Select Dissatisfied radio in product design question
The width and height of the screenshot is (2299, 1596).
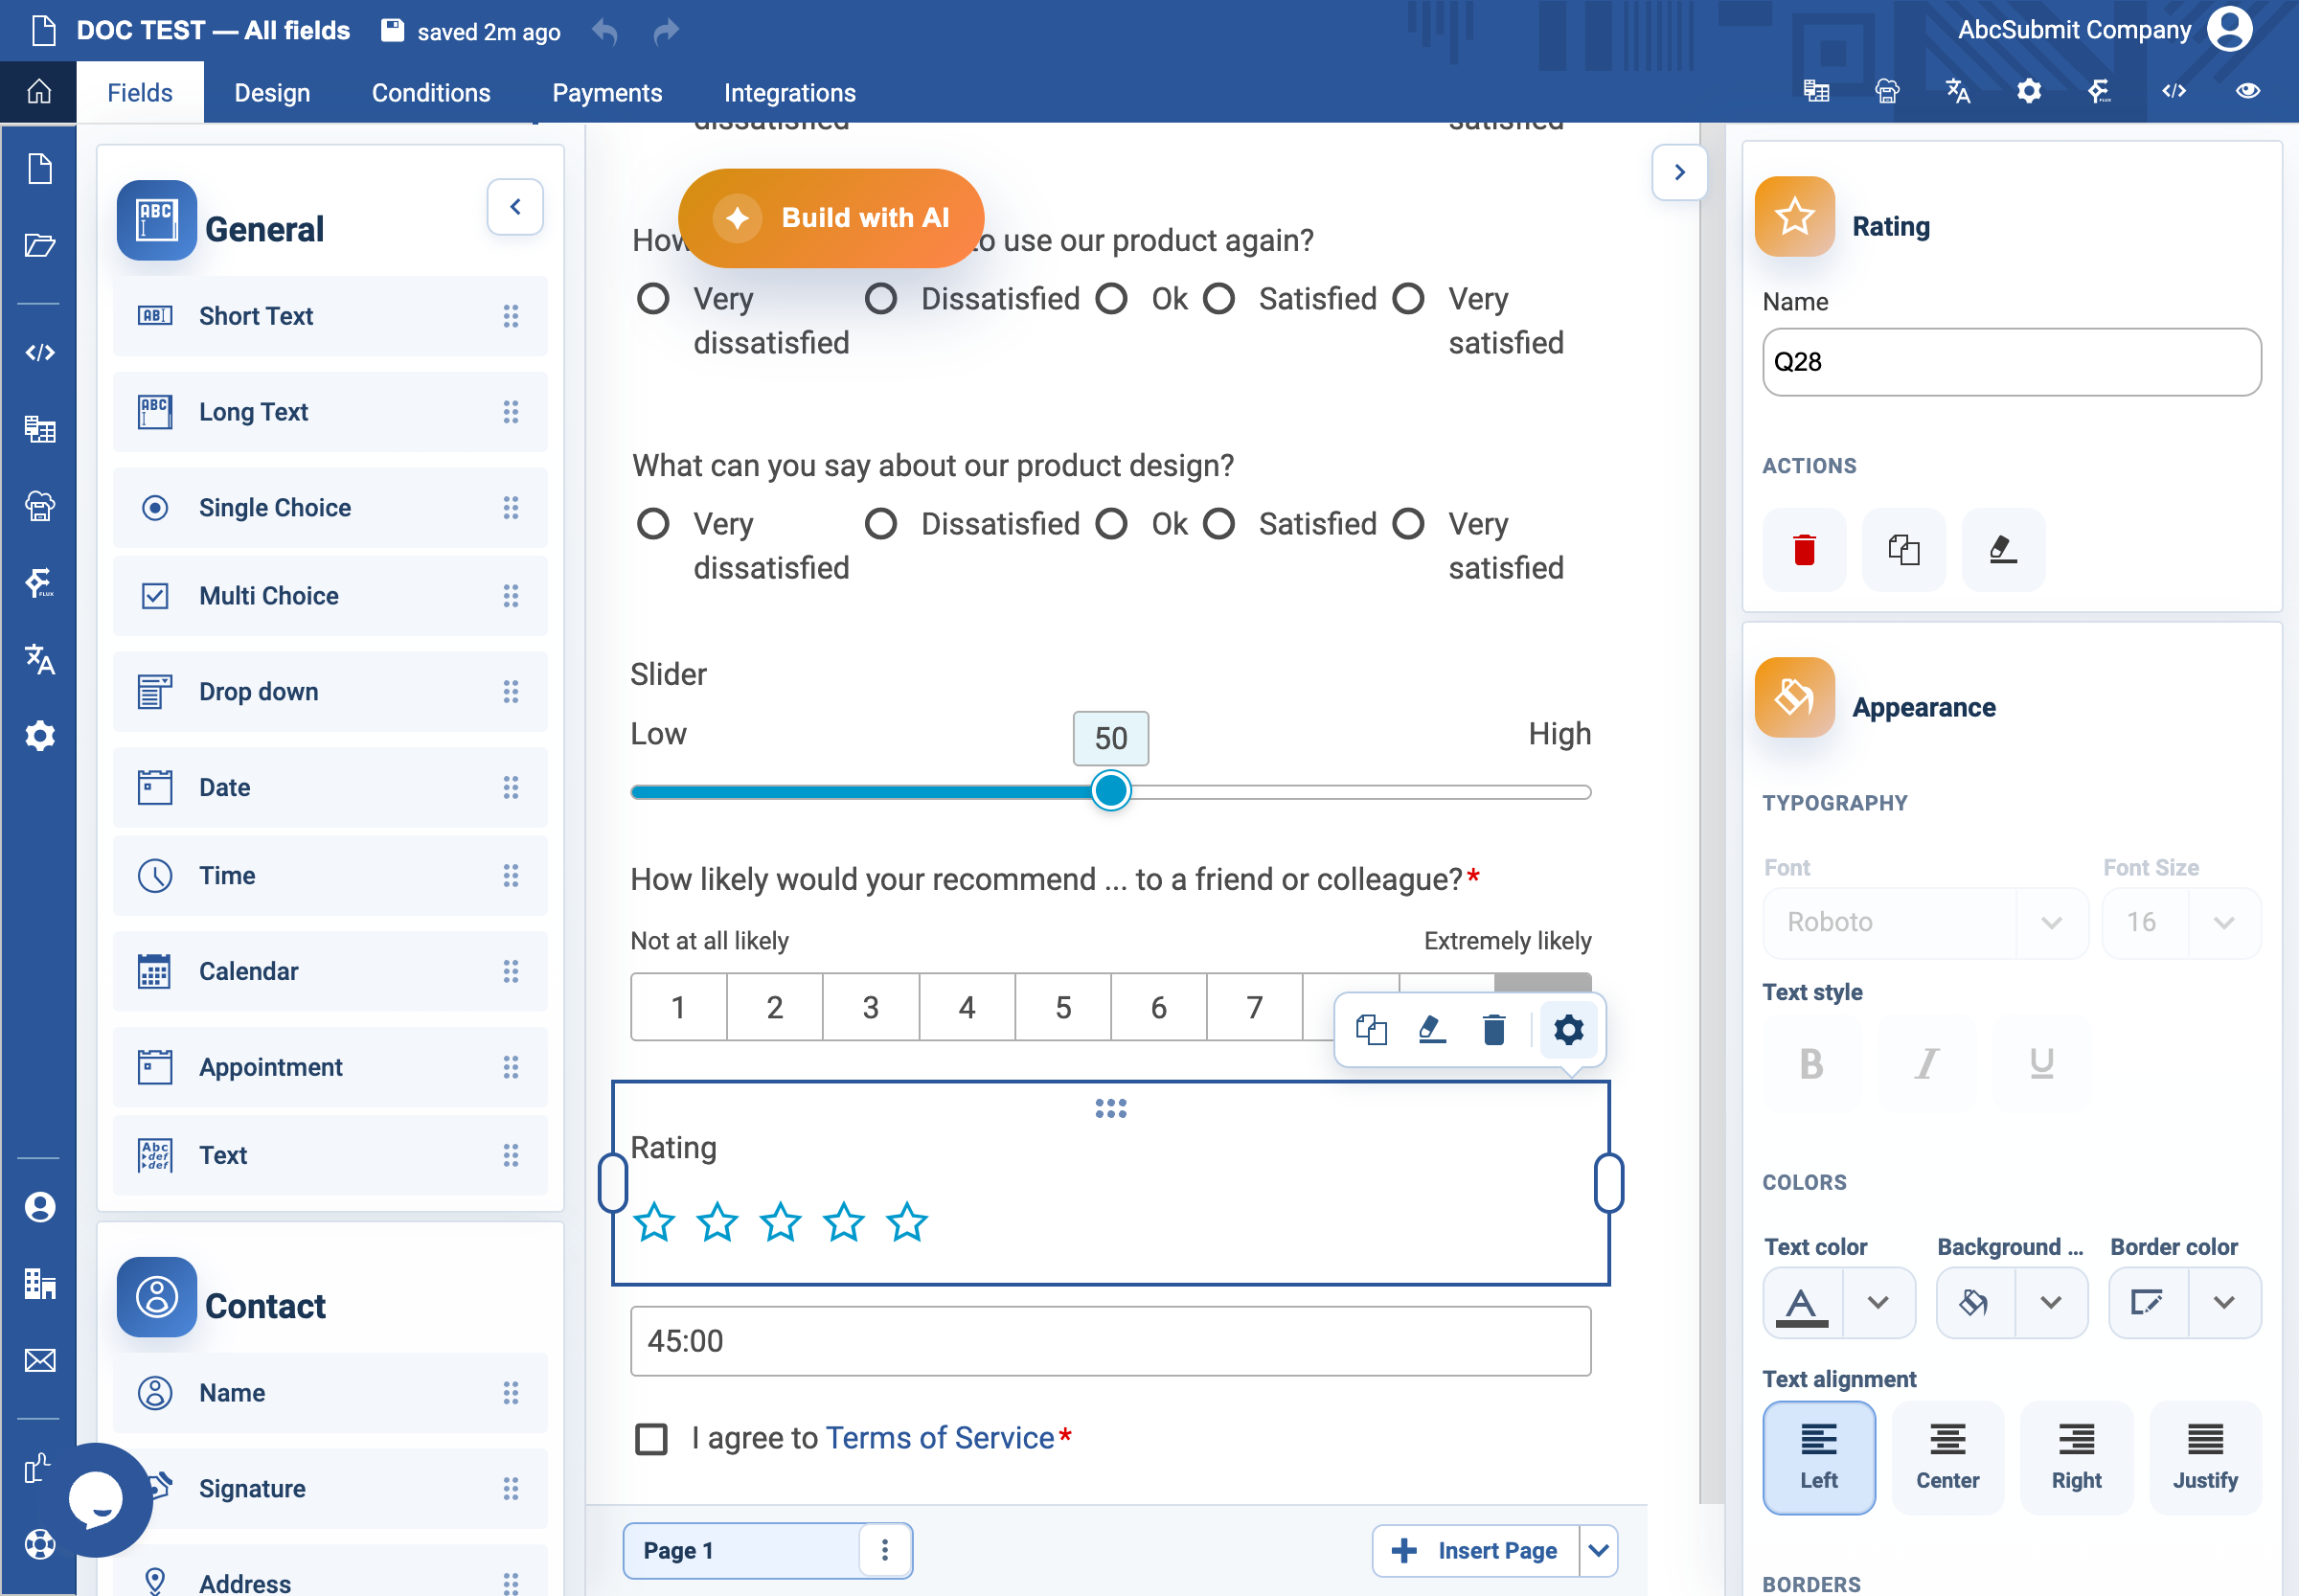[x=881, y=524]
